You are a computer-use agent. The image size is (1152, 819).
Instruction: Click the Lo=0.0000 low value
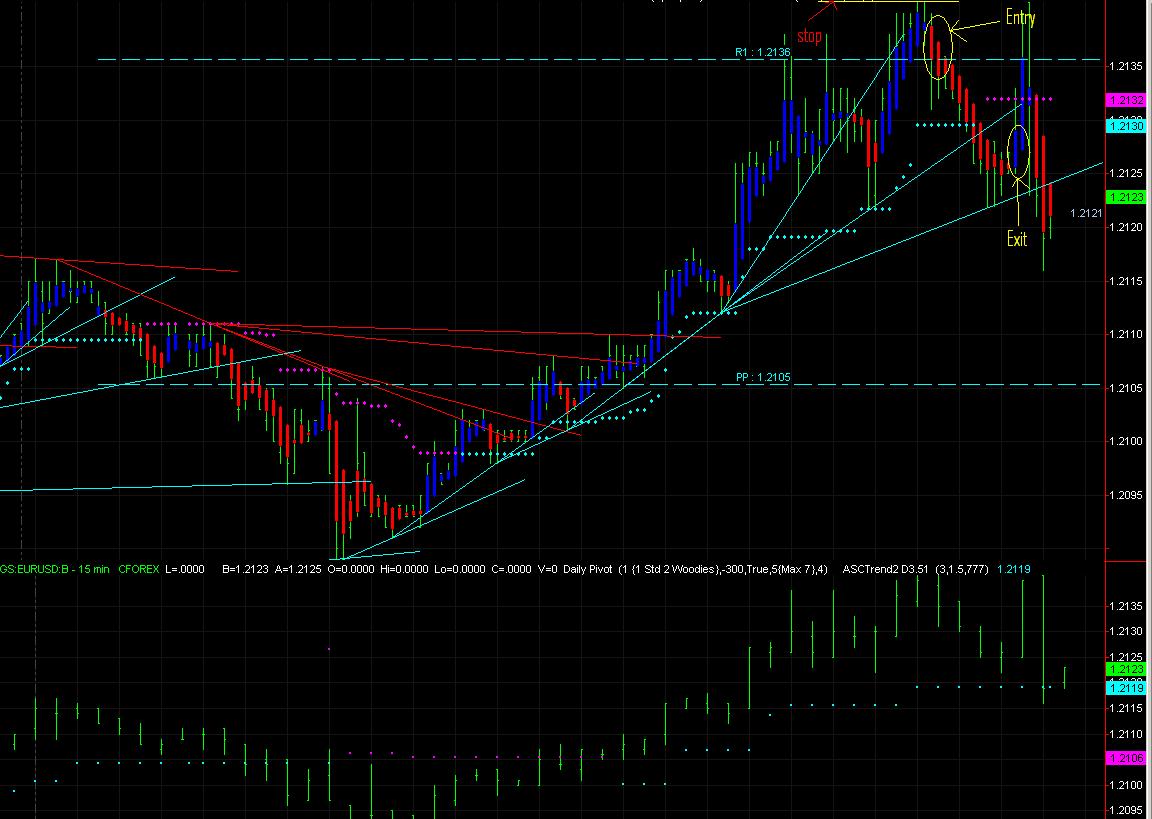pos(459,569)
